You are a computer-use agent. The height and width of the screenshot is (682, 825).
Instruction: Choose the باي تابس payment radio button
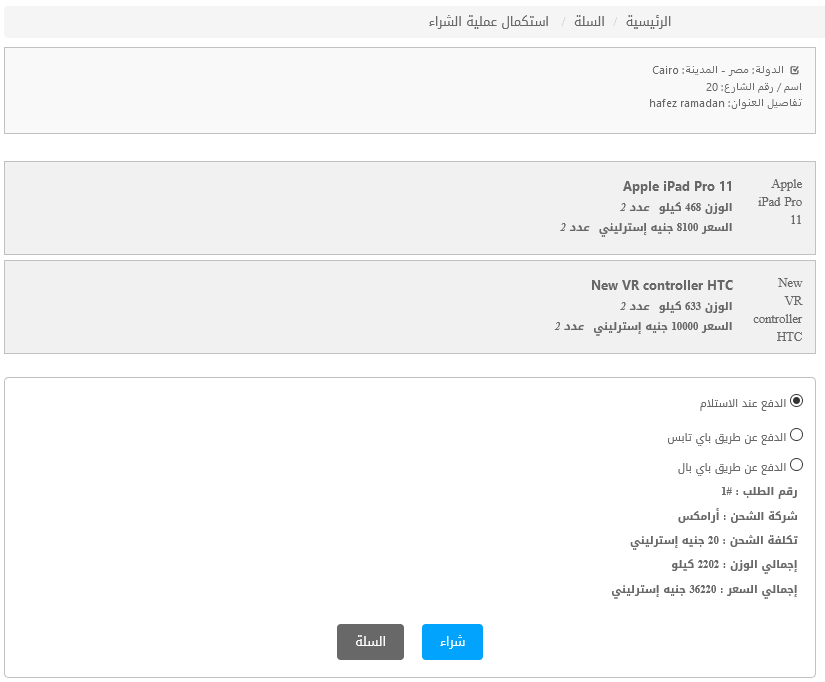(x=796, y=435)
